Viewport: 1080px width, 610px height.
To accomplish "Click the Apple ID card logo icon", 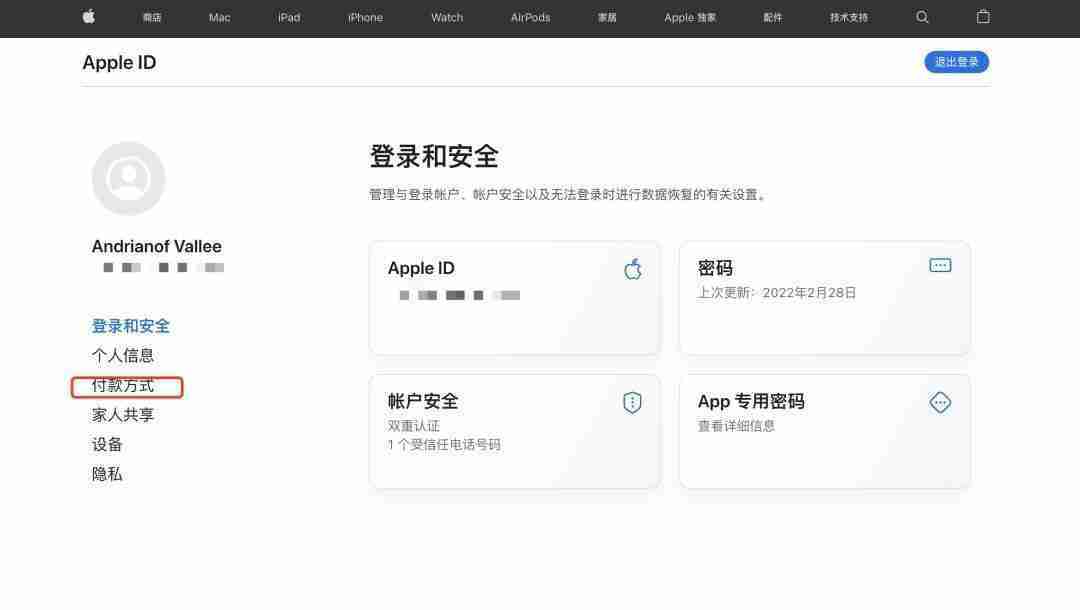I will [632, 268].
